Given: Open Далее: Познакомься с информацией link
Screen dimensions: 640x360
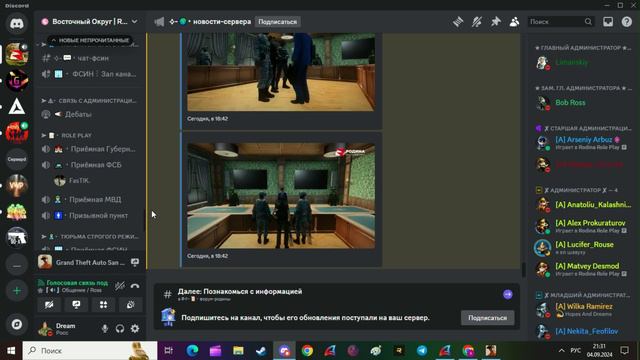Looking at the screenshot, I should (240, 291).
